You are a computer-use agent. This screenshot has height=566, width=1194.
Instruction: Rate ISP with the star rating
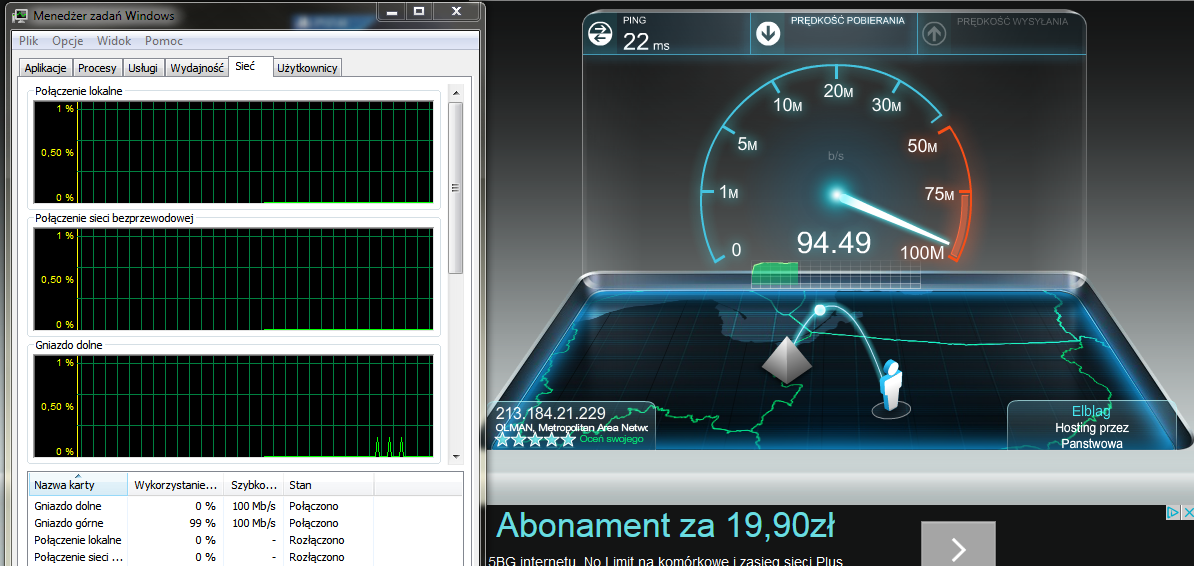[535, 440]
